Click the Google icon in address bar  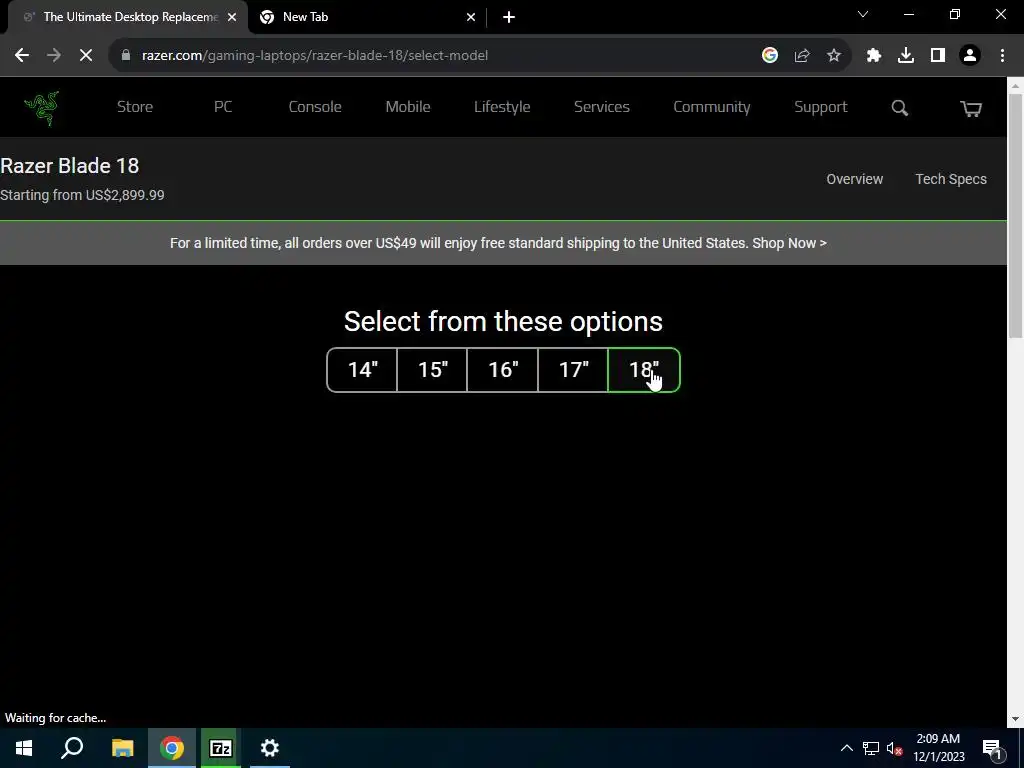(770, 56)
